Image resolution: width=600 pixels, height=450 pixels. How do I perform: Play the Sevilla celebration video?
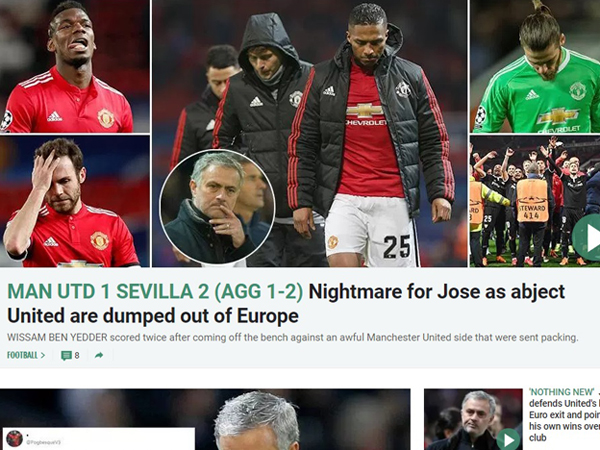pyautogui.click(x=587, y=237)
